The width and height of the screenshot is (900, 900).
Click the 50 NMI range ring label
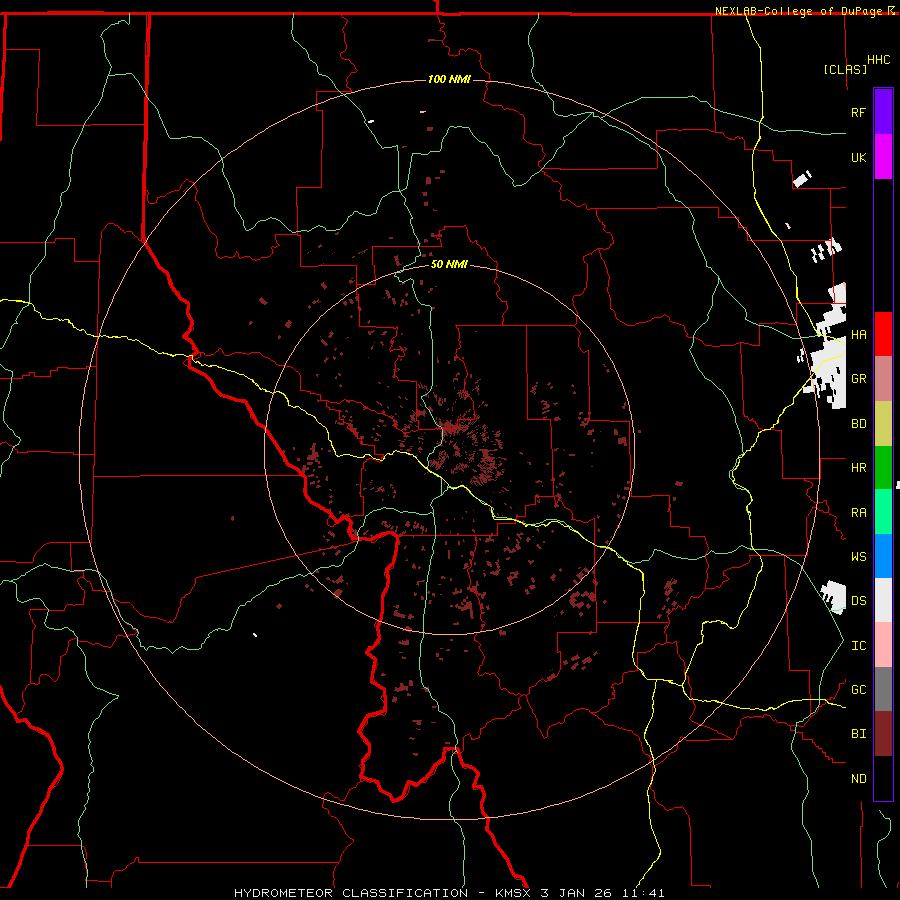click(x=449, y=264)
